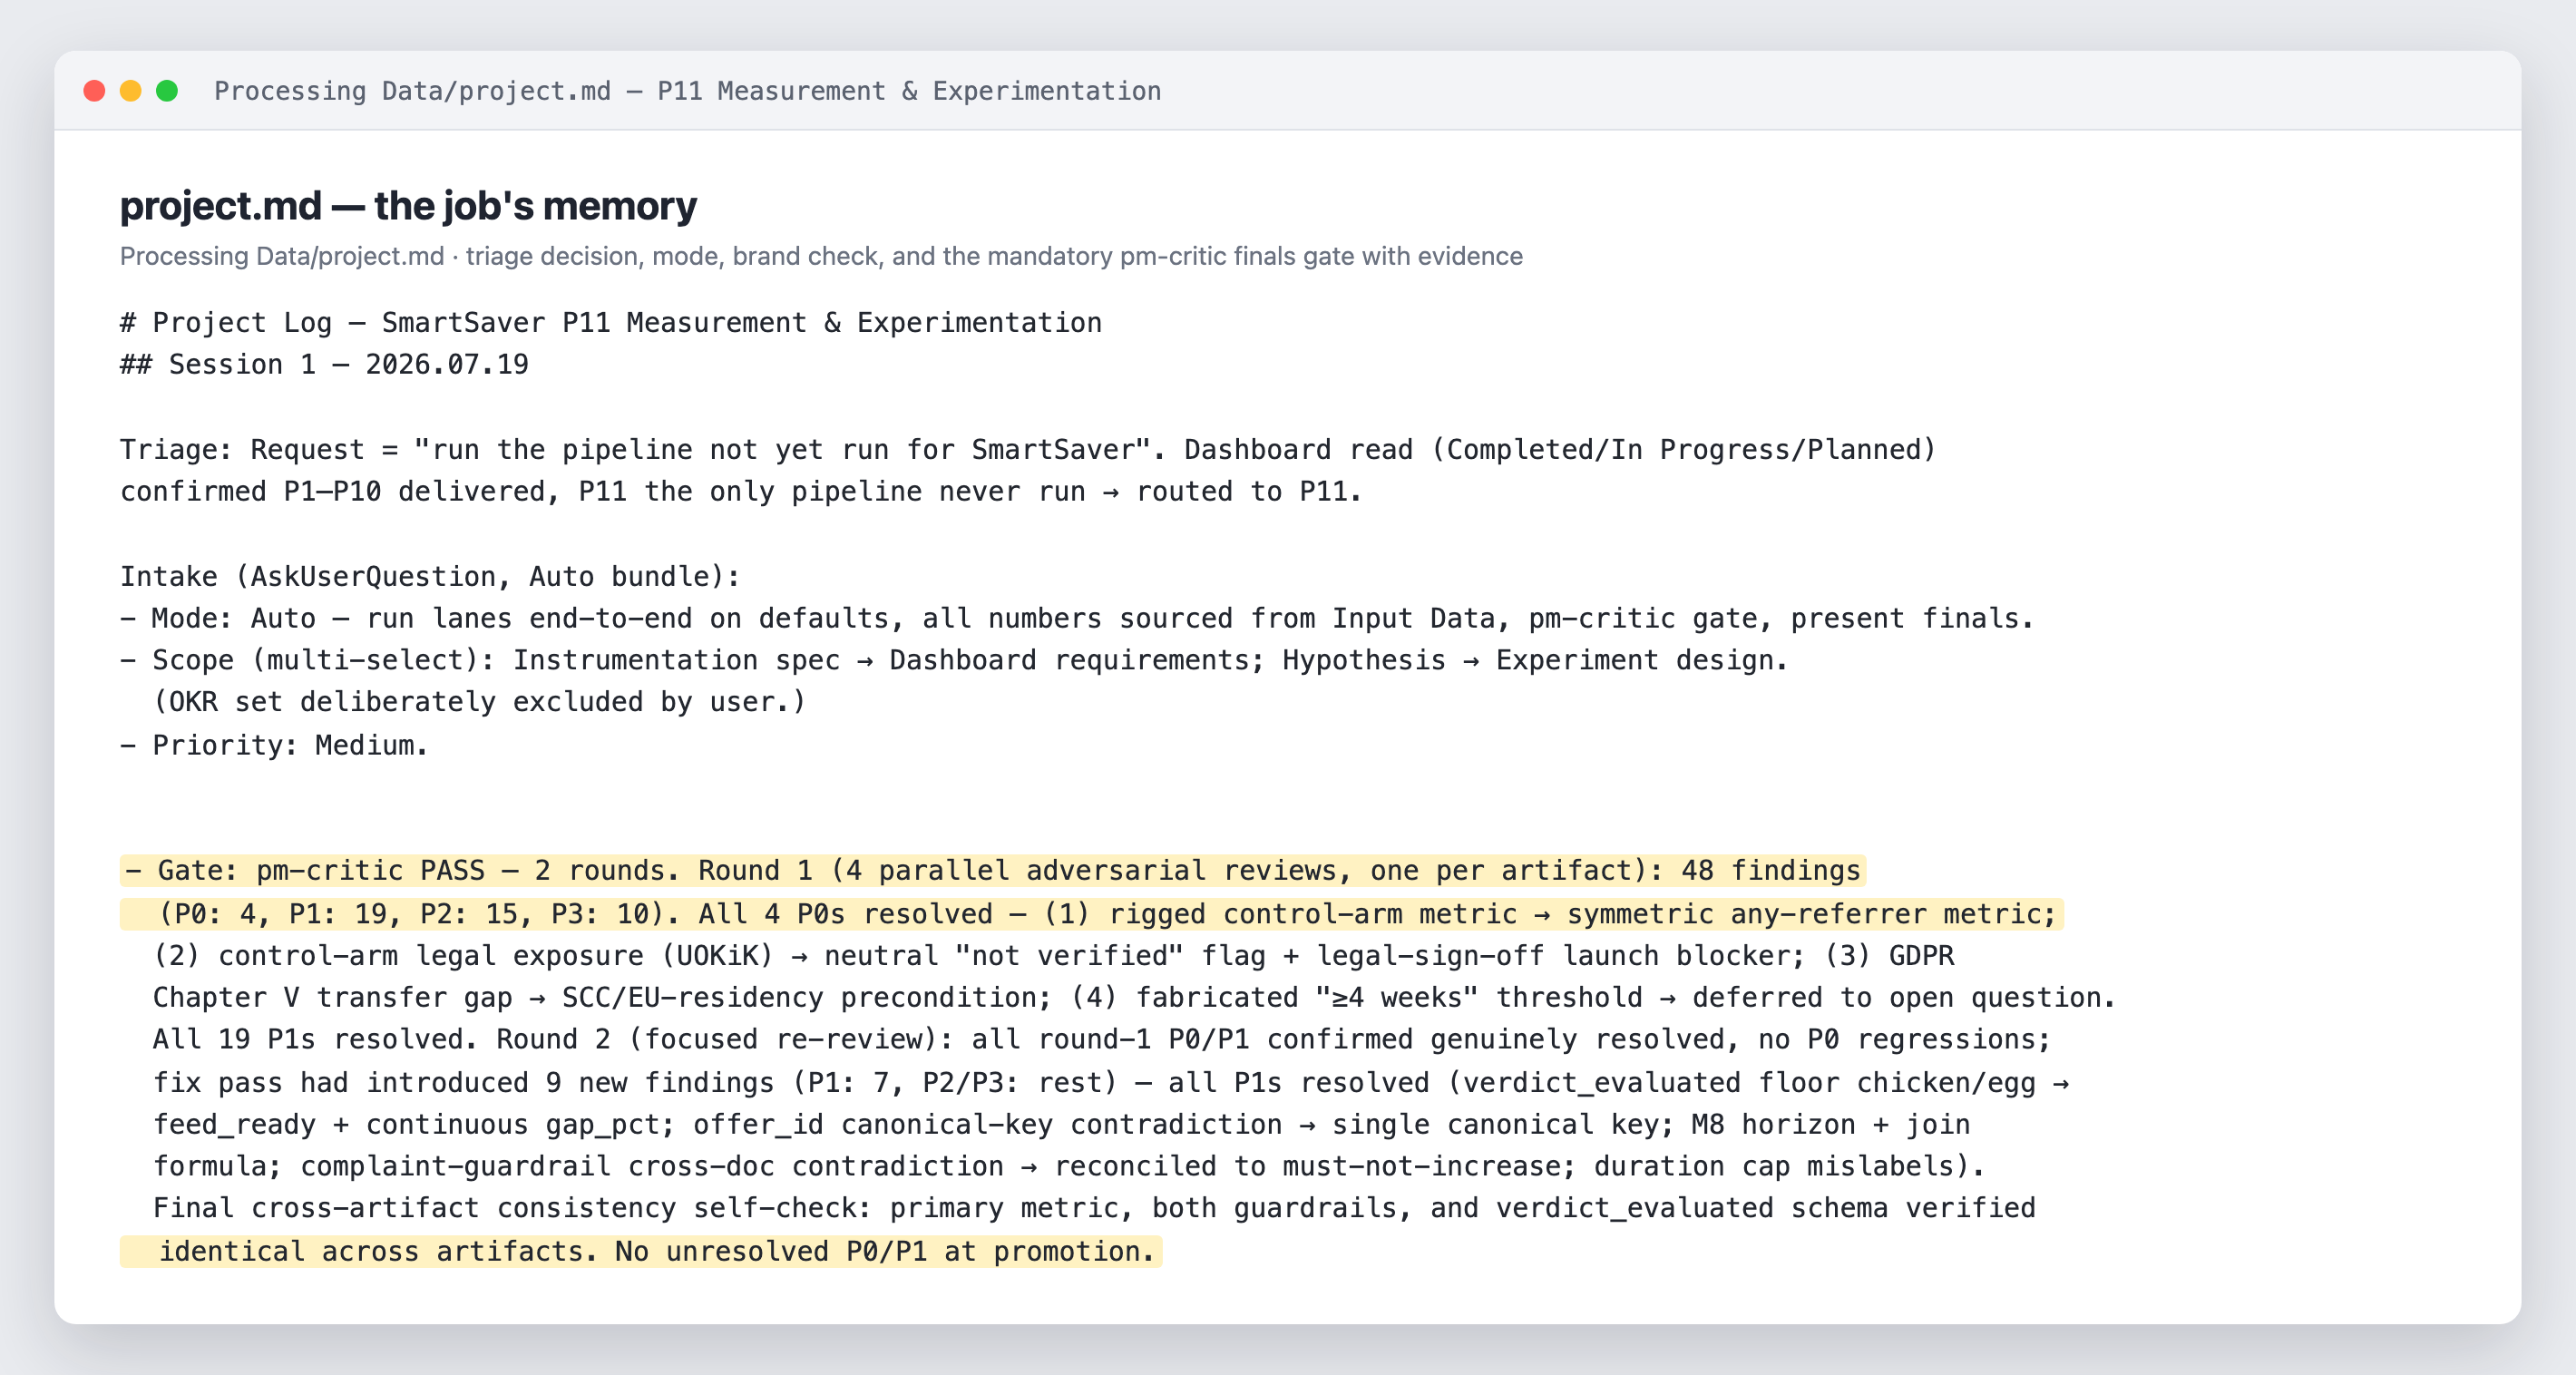The height and width of the screenshot is (1375, 2576).
Task: Click the 'Chapter V transfer gap' line
Action: click(x=1134, y=998)
